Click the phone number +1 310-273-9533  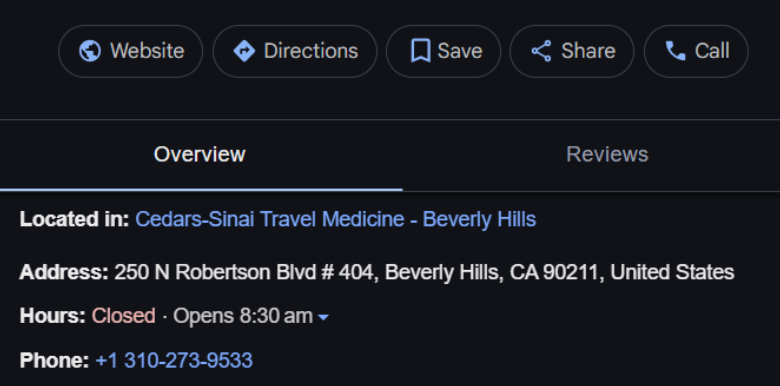coord(174,361)
